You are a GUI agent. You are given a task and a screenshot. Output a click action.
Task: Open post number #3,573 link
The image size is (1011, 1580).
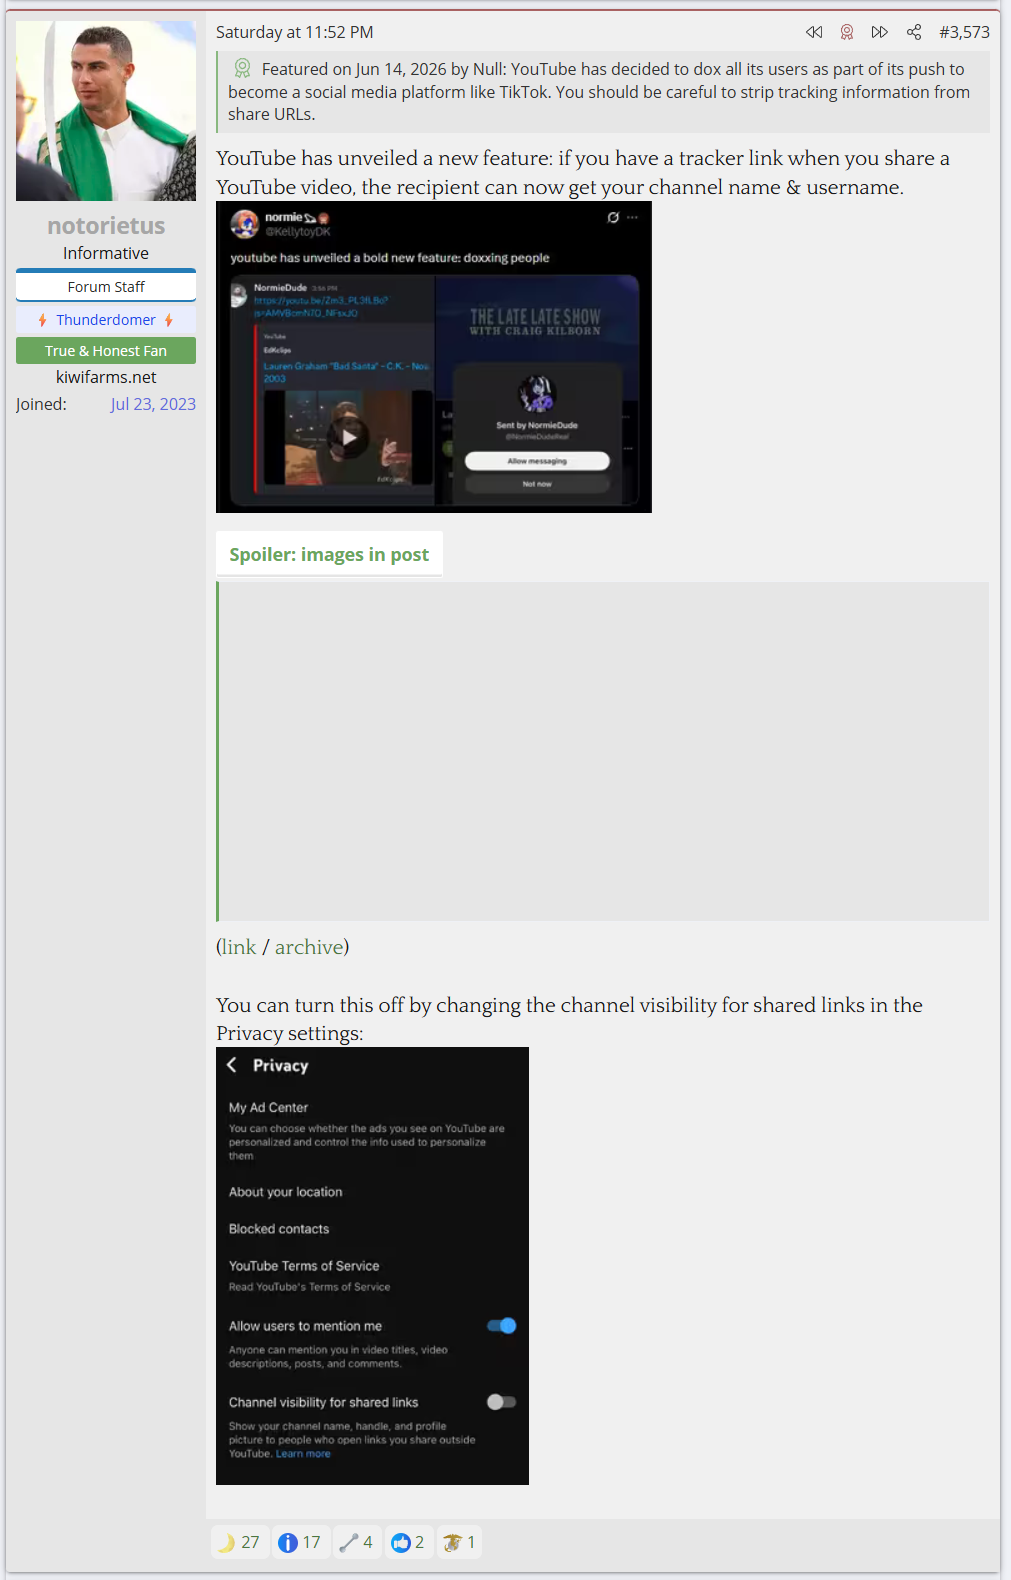tap(964, 32)
